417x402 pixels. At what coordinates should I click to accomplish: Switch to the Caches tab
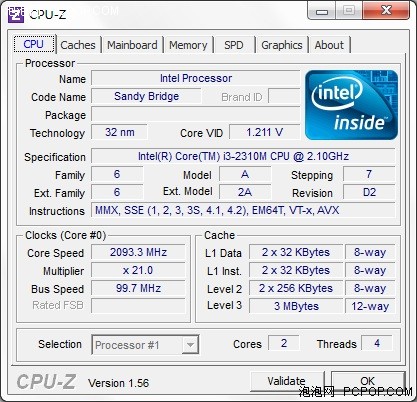point(78,45)
